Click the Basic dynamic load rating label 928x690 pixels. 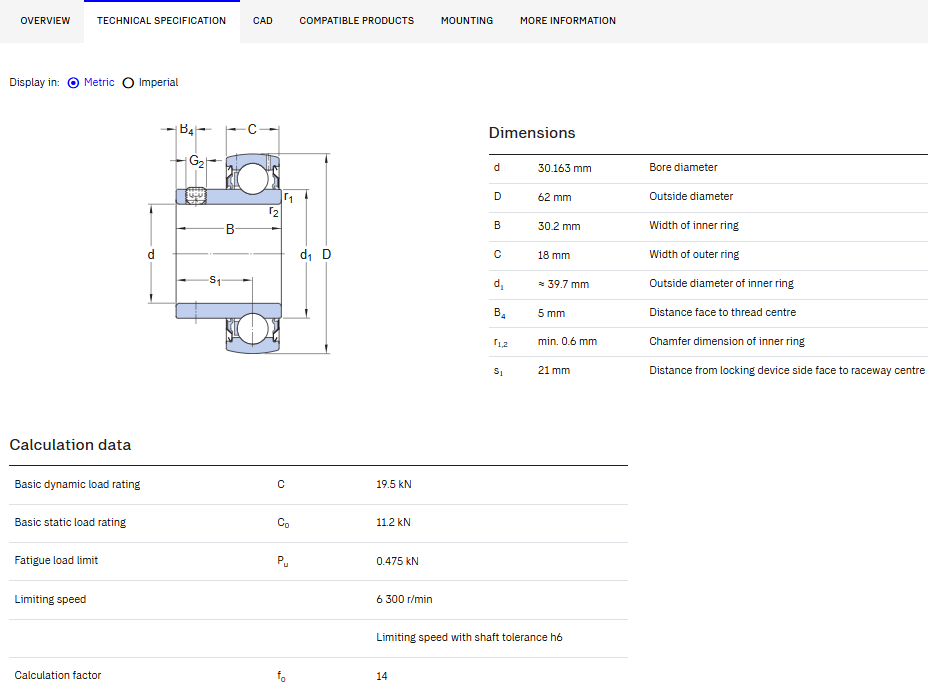pyautogui.click(x=77, y=485)
